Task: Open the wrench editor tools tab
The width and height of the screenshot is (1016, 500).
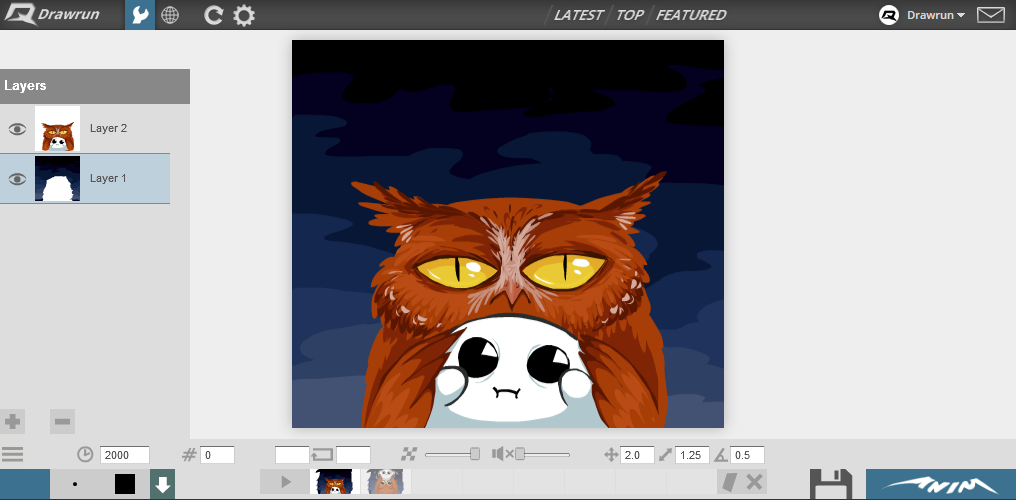Action: [x=140, y=15]
